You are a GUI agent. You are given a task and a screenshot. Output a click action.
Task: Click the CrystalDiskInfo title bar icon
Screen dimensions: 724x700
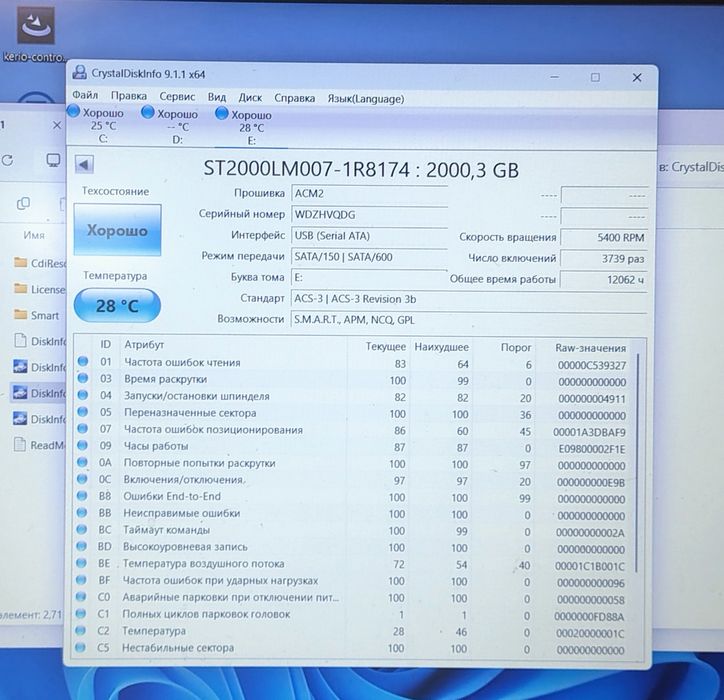[x=79, y=72]
